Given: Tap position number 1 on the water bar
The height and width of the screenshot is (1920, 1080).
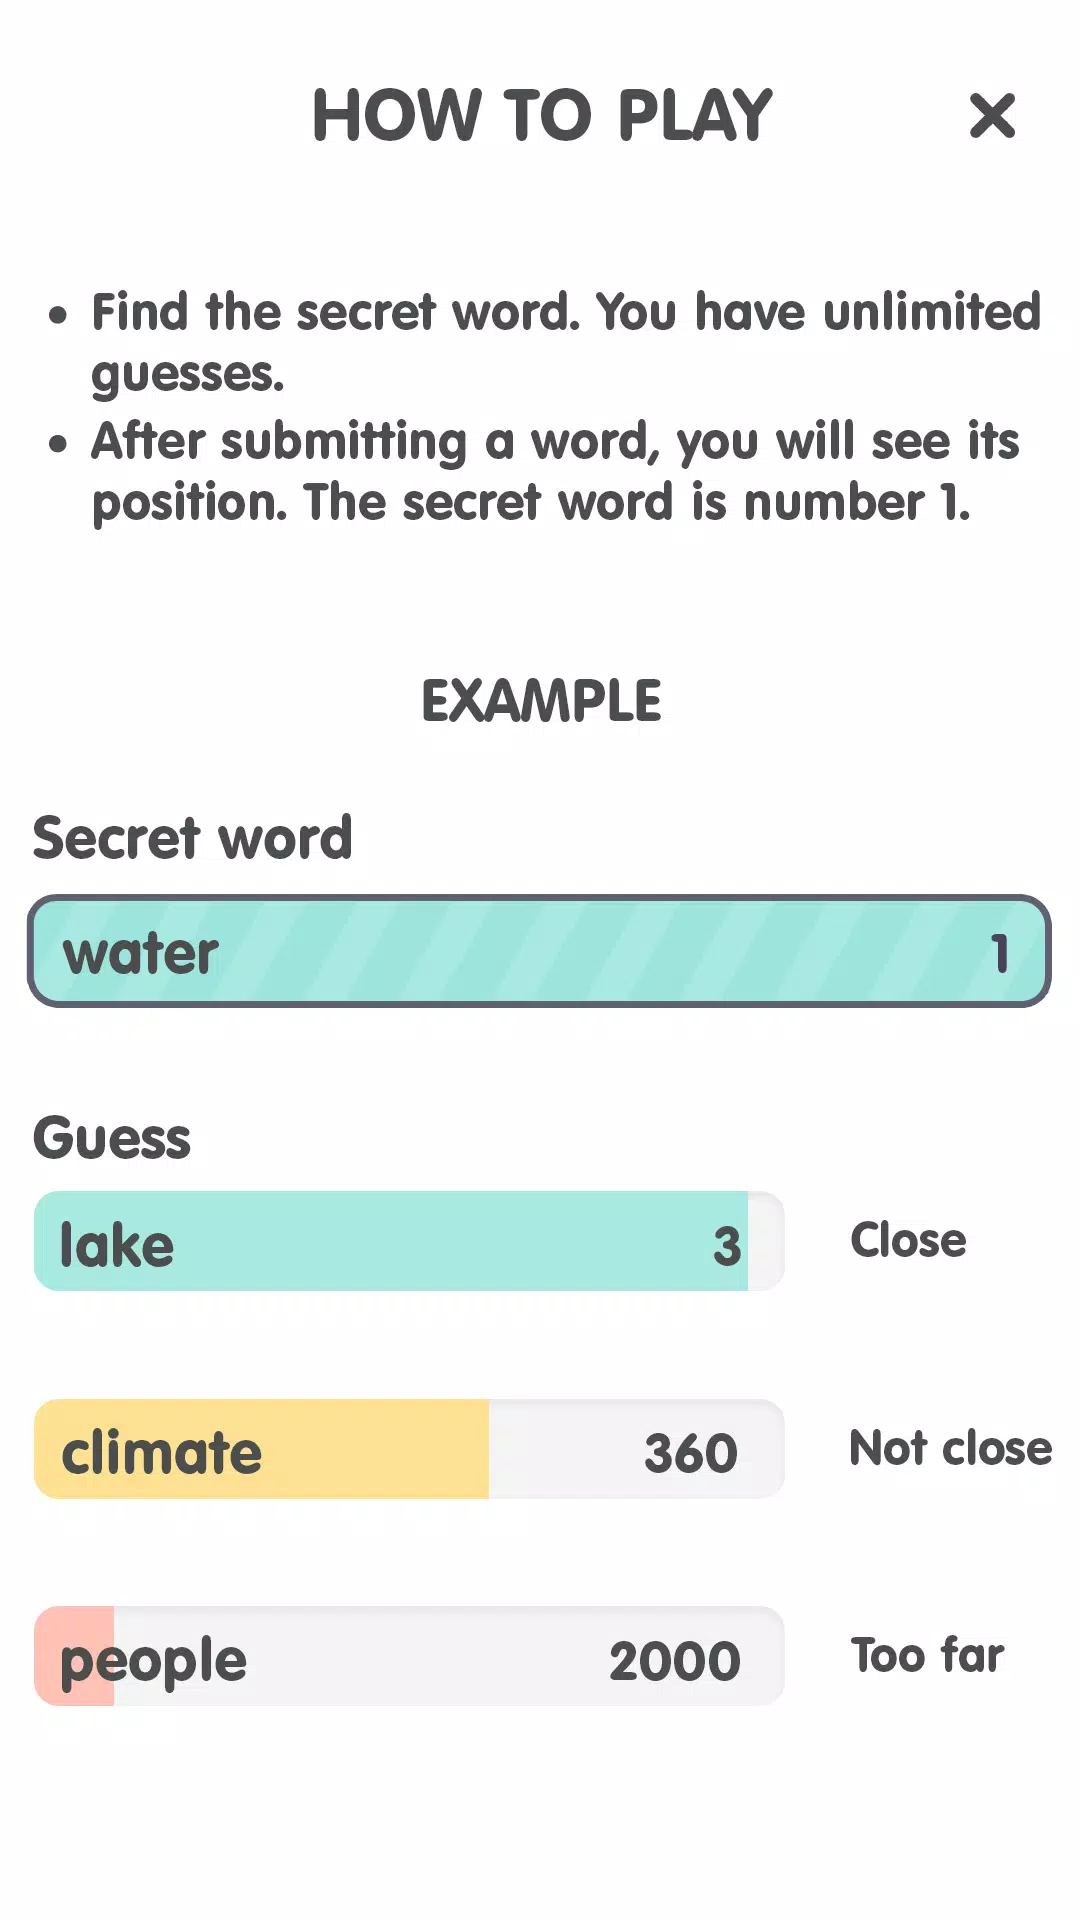Looking at the screenshot, I should (x=999, y=953).
